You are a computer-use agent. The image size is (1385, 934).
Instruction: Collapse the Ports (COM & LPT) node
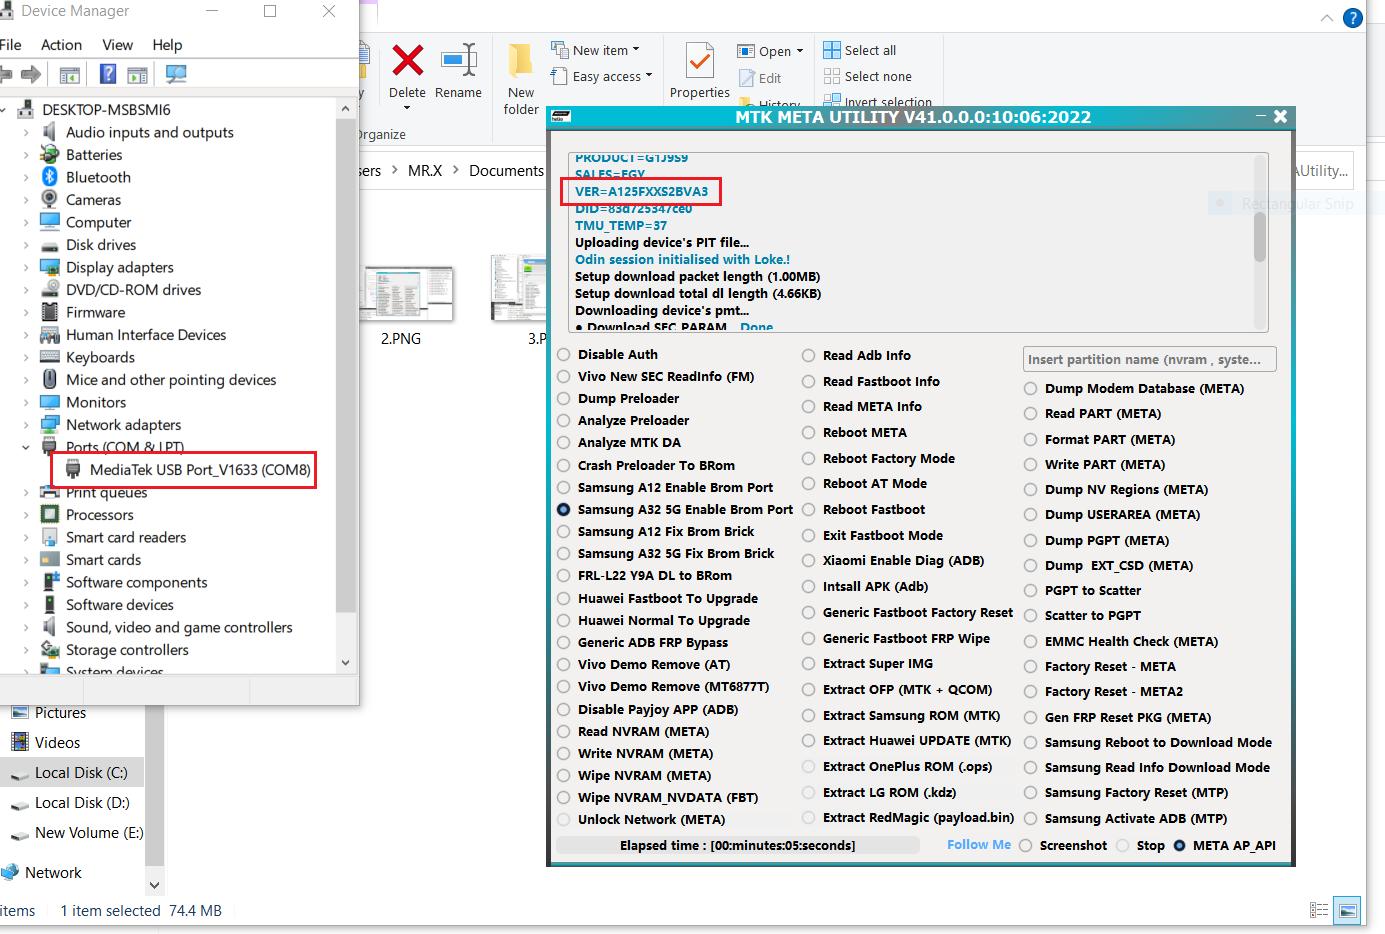pyautogui.click(x=26, y=447)
